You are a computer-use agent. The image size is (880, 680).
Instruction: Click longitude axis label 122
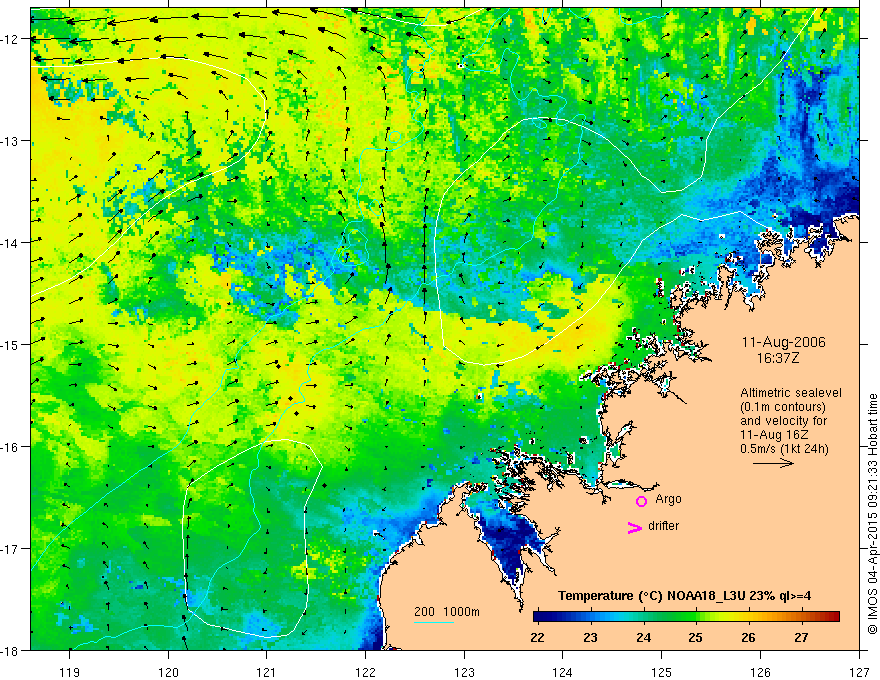click(365, 672)
